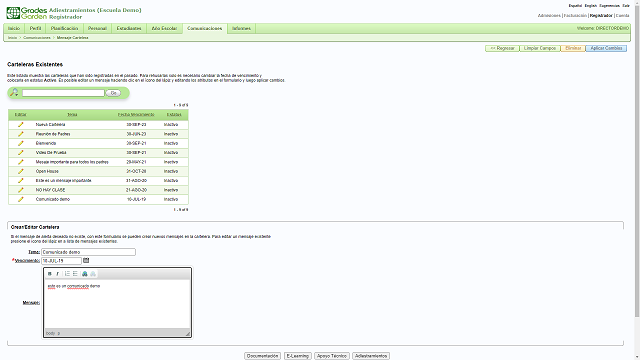Click inside the Mensaje editor text area
This screenshot has width=640, height=360.
[117, 304]
